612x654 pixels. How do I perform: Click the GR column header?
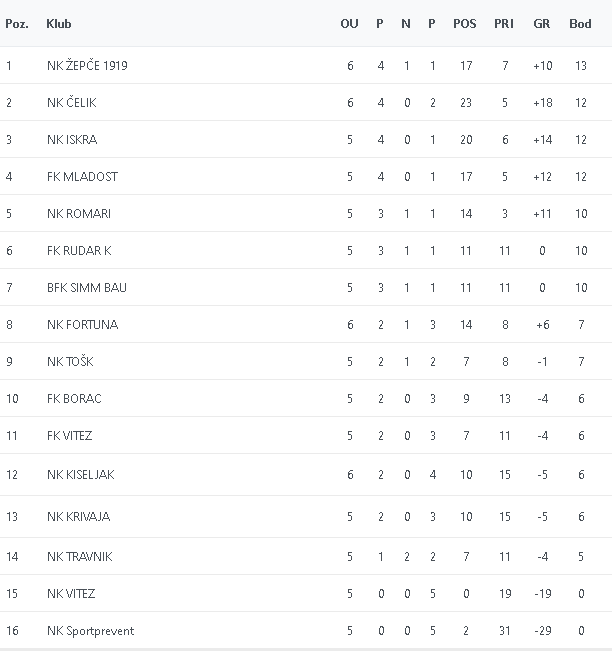[x=542, y=24]
